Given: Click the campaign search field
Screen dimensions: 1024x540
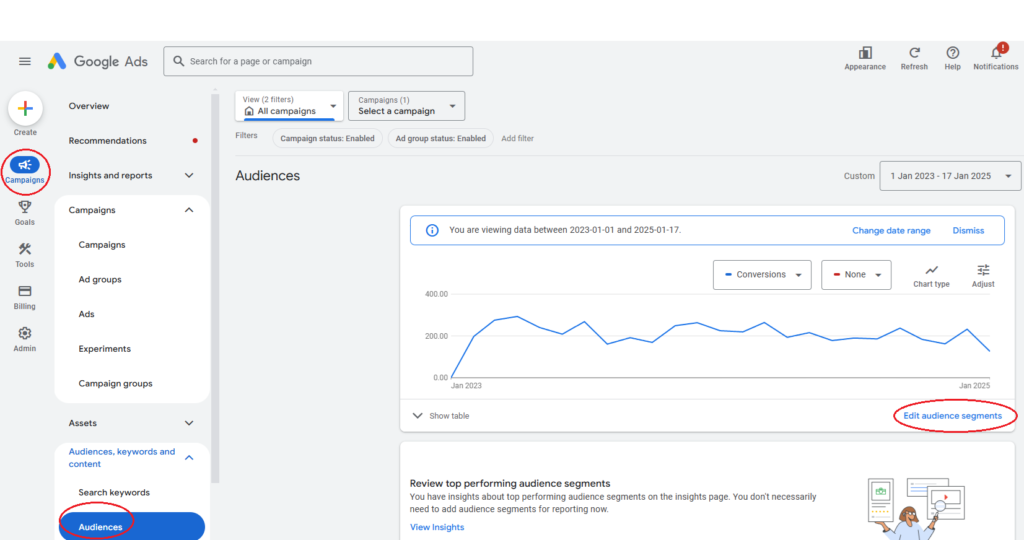Looking at the screenshot, I should (x=320, y=61).
